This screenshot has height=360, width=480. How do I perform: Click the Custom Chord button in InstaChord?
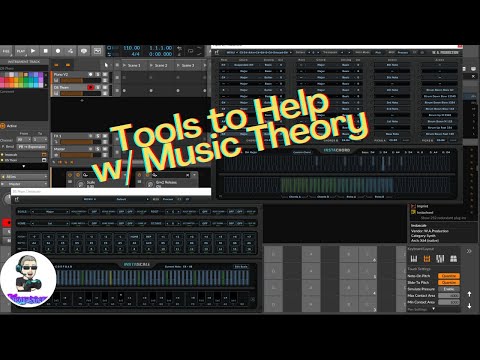pos(302,152)
